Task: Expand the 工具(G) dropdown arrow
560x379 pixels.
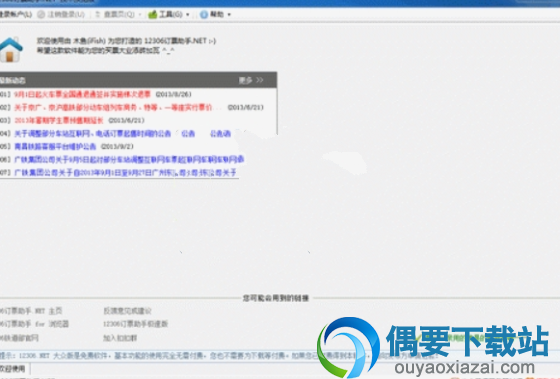Action: [x=188, y=15]
